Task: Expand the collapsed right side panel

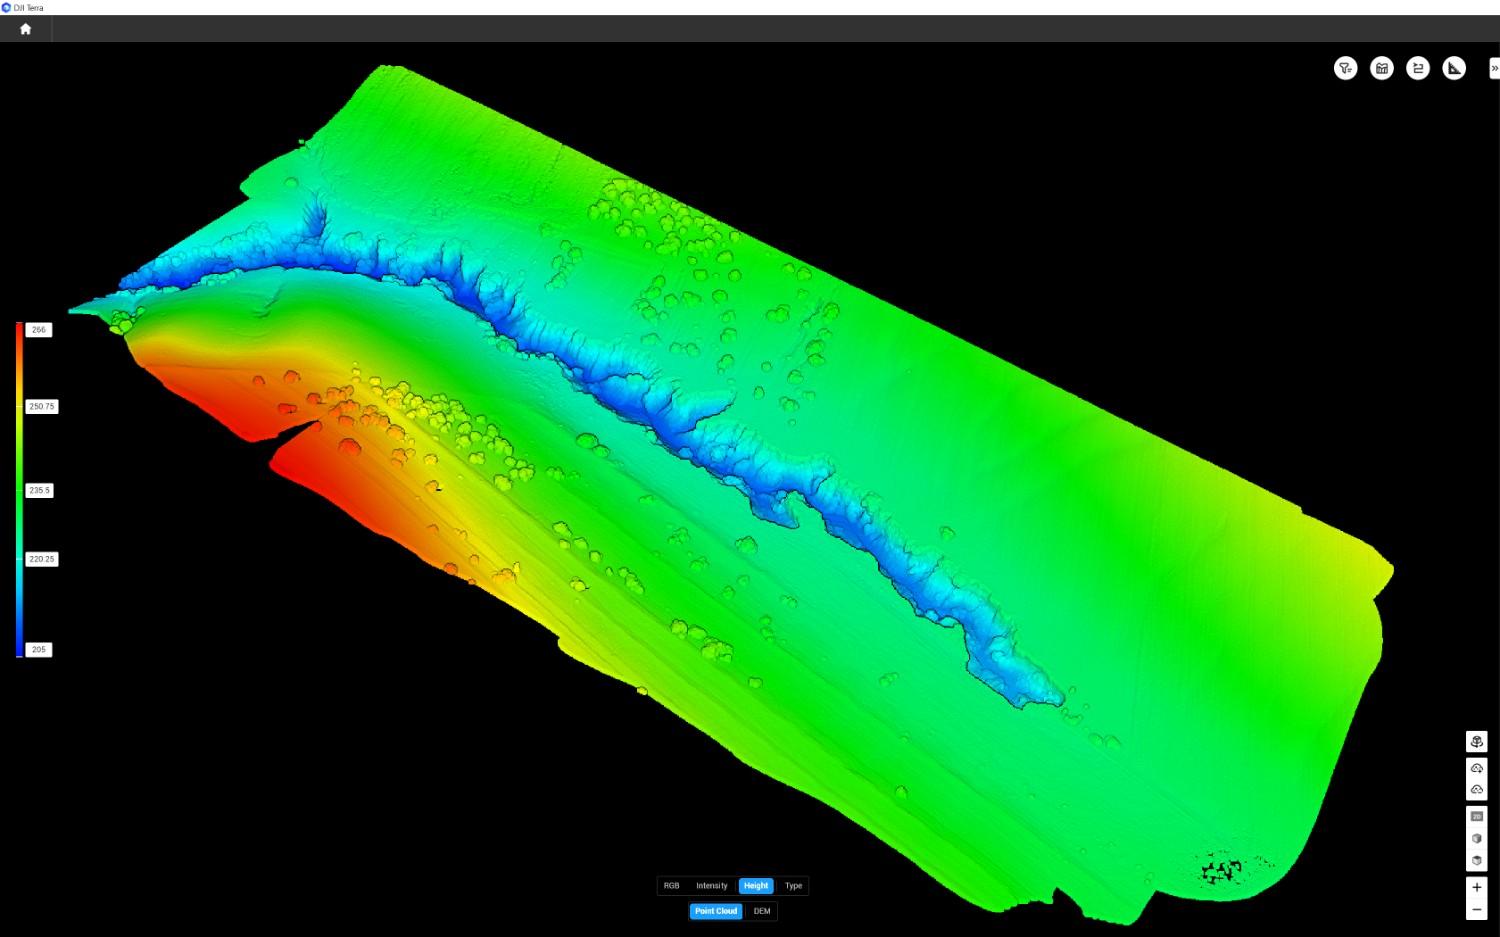Action: [x=1494, y=68]
